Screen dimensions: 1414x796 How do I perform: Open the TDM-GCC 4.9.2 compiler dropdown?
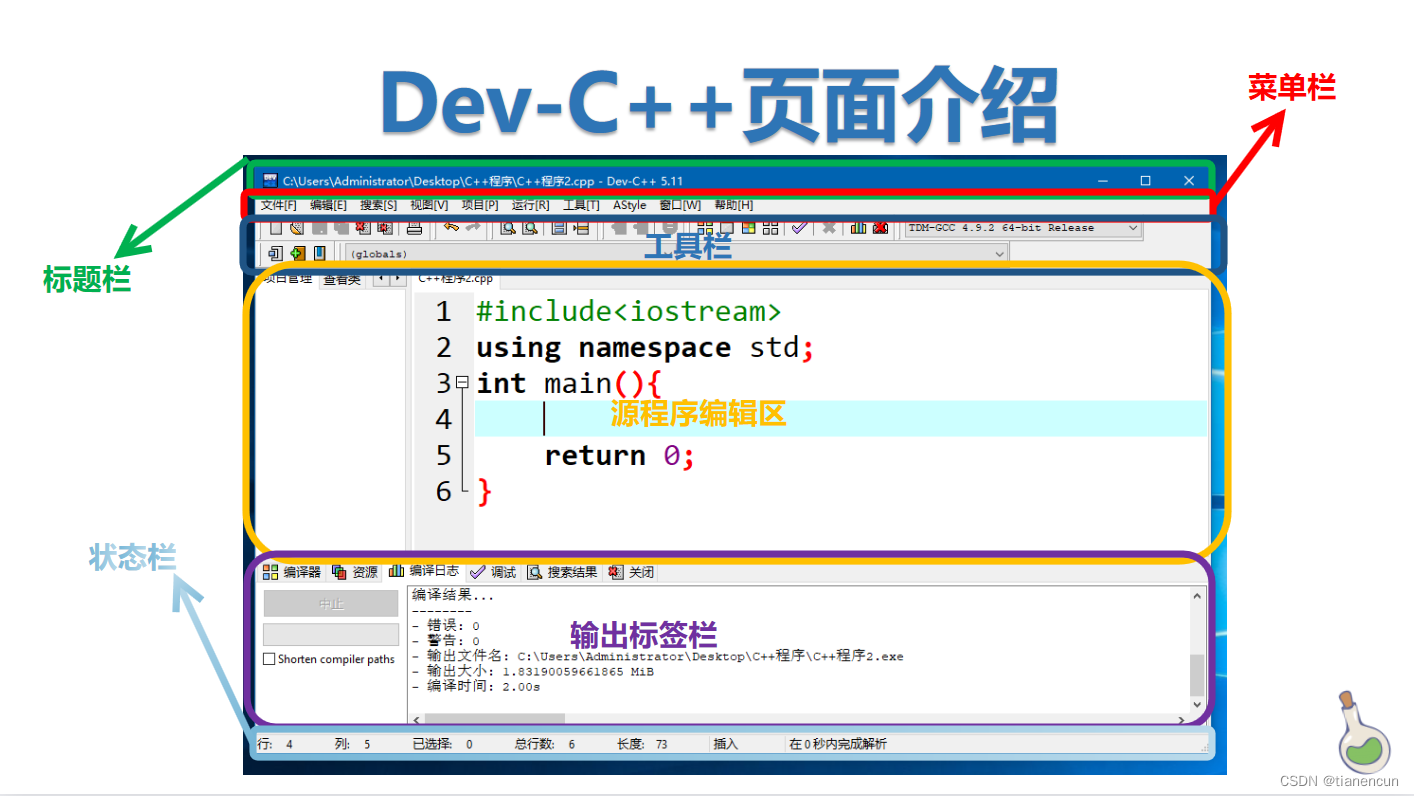pos(1023,228)
